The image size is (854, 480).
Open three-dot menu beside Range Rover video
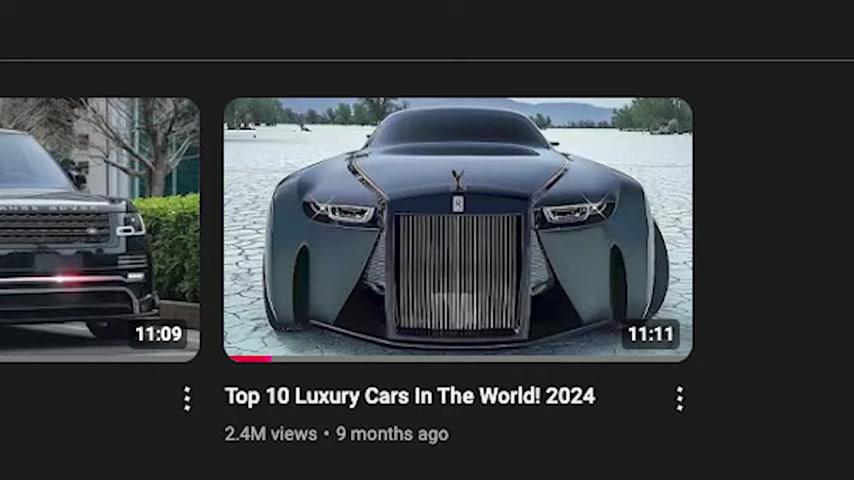tap(187, 399)
